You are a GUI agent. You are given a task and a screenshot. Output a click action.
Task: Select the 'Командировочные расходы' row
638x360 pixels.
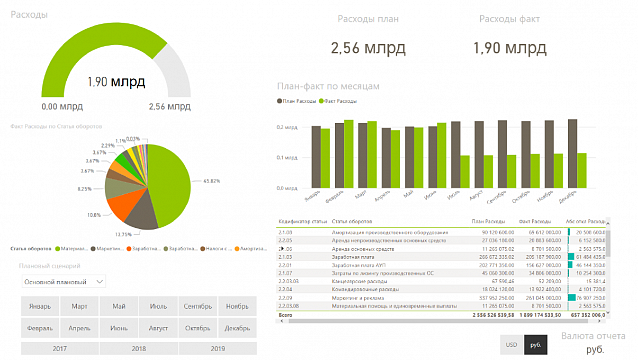click(441, 289)
